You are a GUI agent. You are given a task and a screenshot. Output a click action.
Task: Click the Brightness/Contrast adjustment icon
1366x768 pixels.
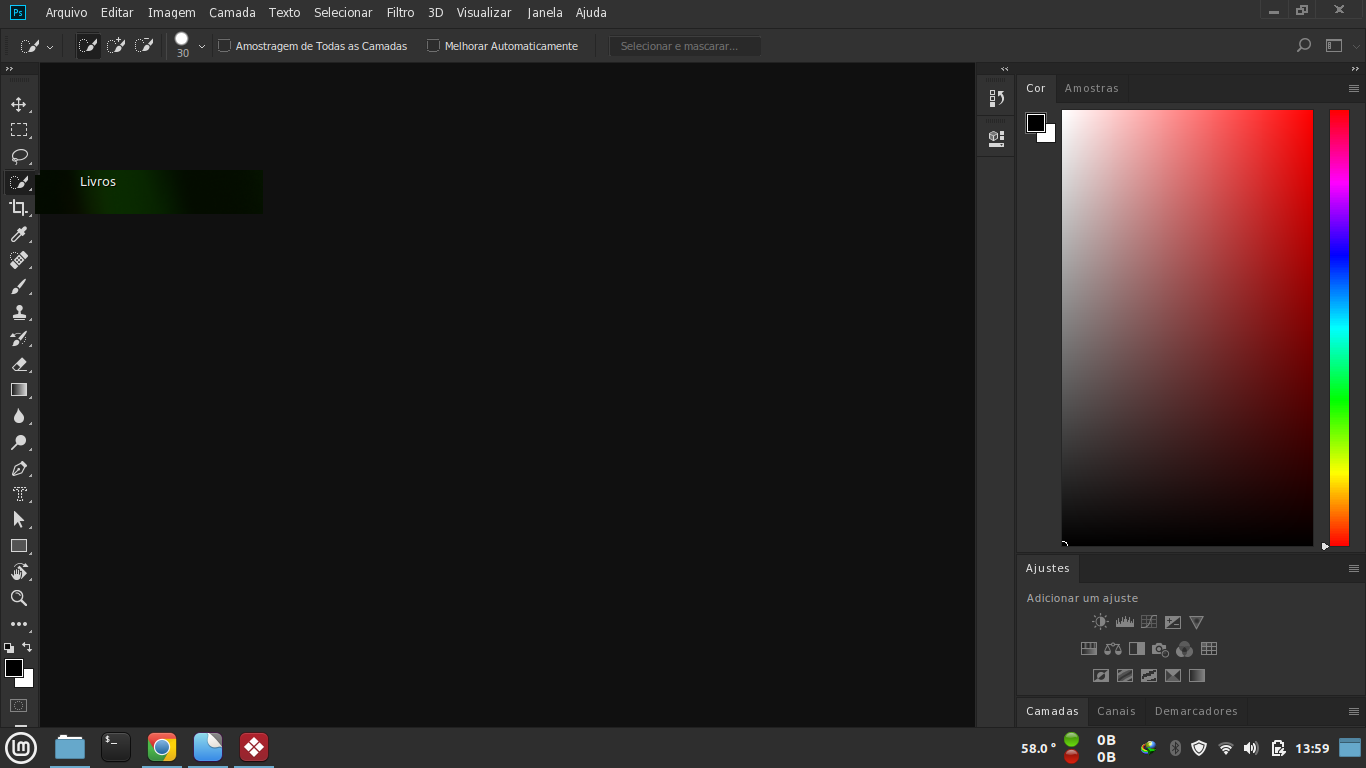(x=1100, y=622)
